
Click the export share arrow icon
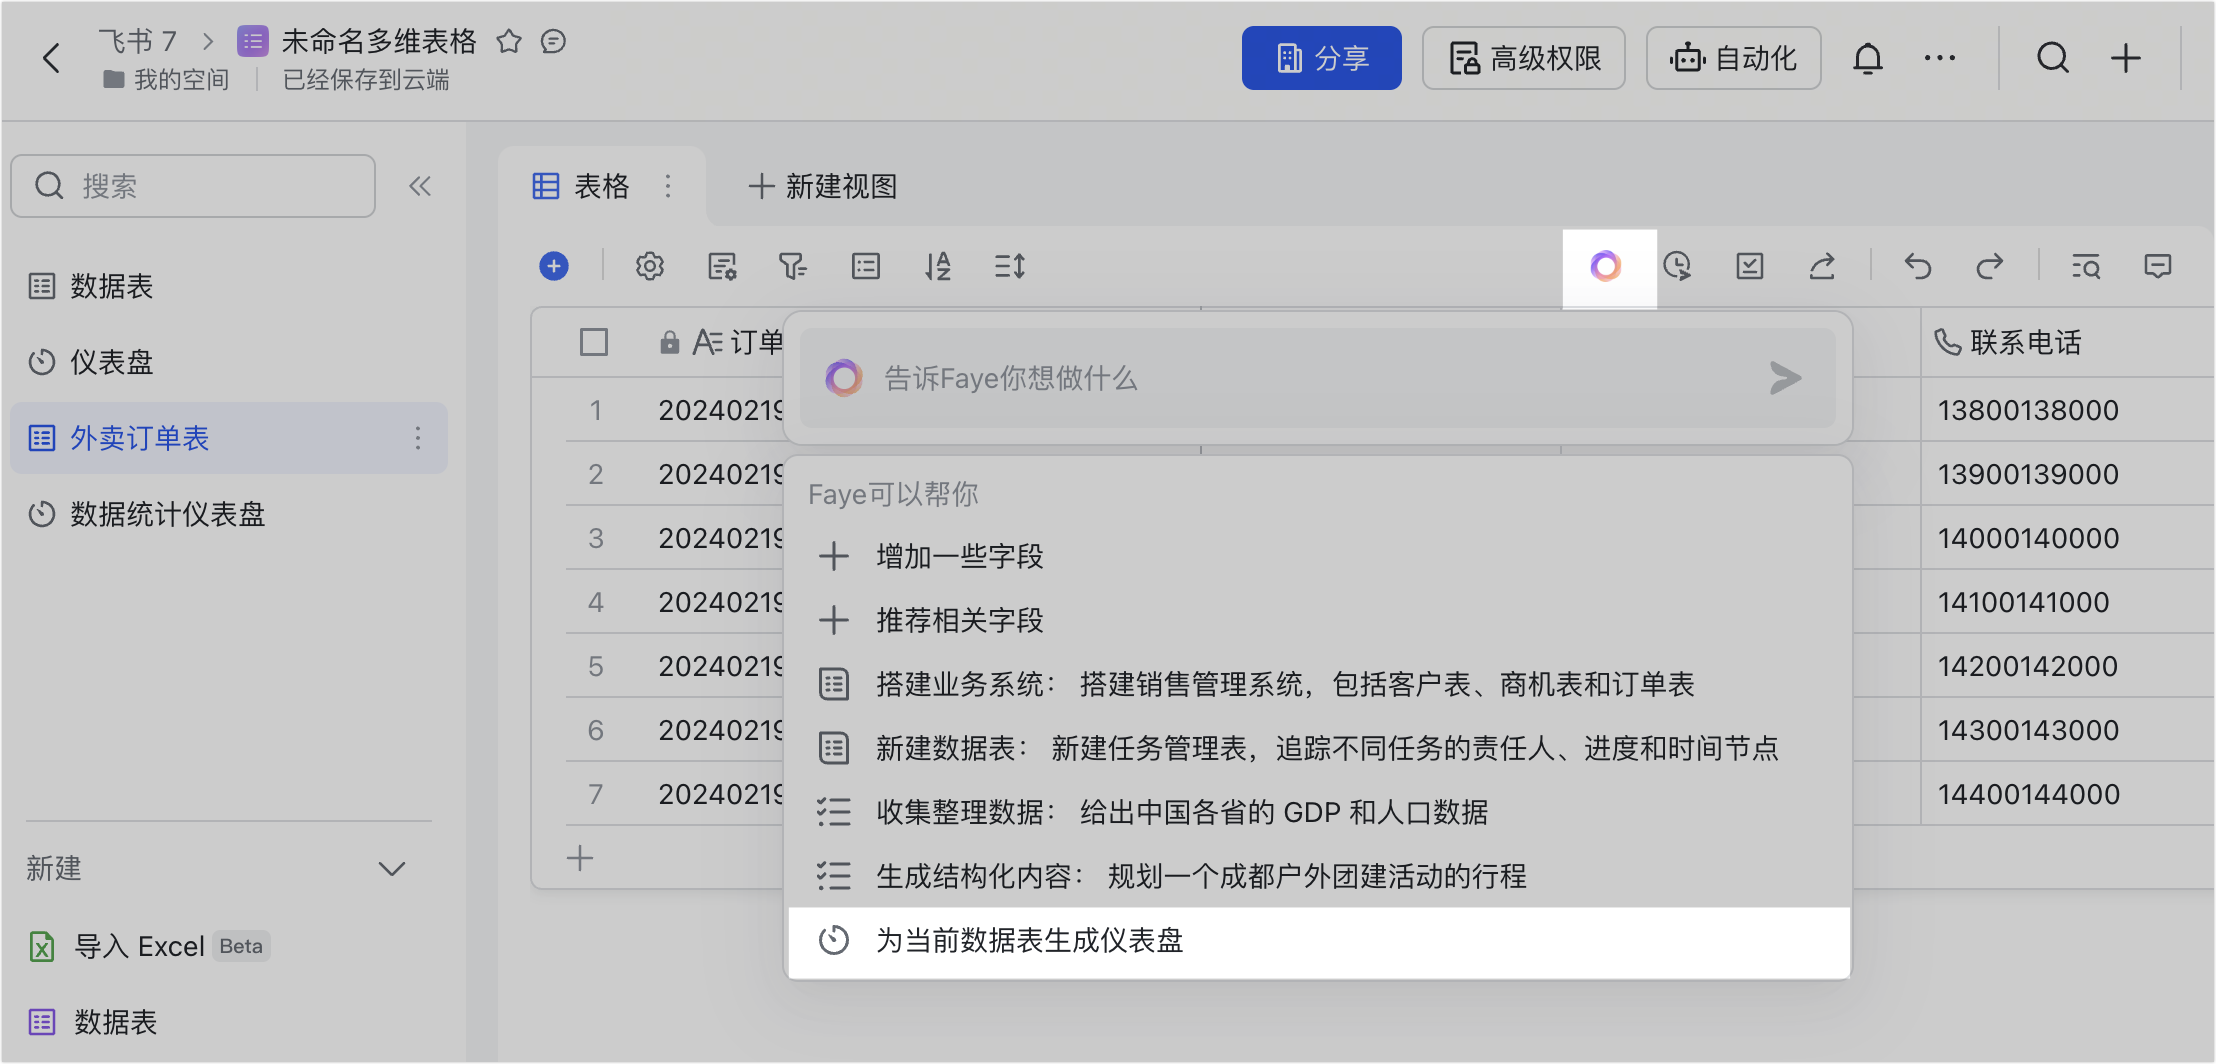(1822, 266)
